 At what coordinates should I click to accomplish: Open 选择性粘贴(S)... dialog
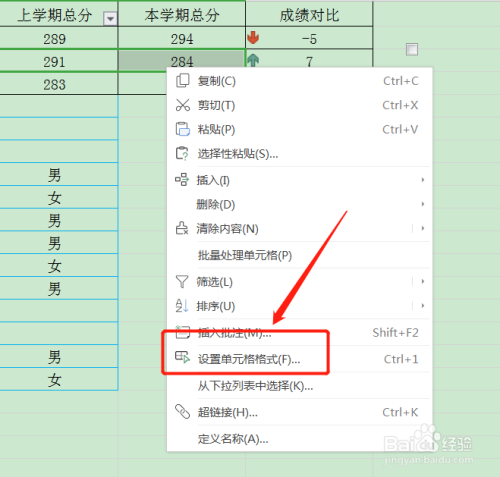(299, 154)
